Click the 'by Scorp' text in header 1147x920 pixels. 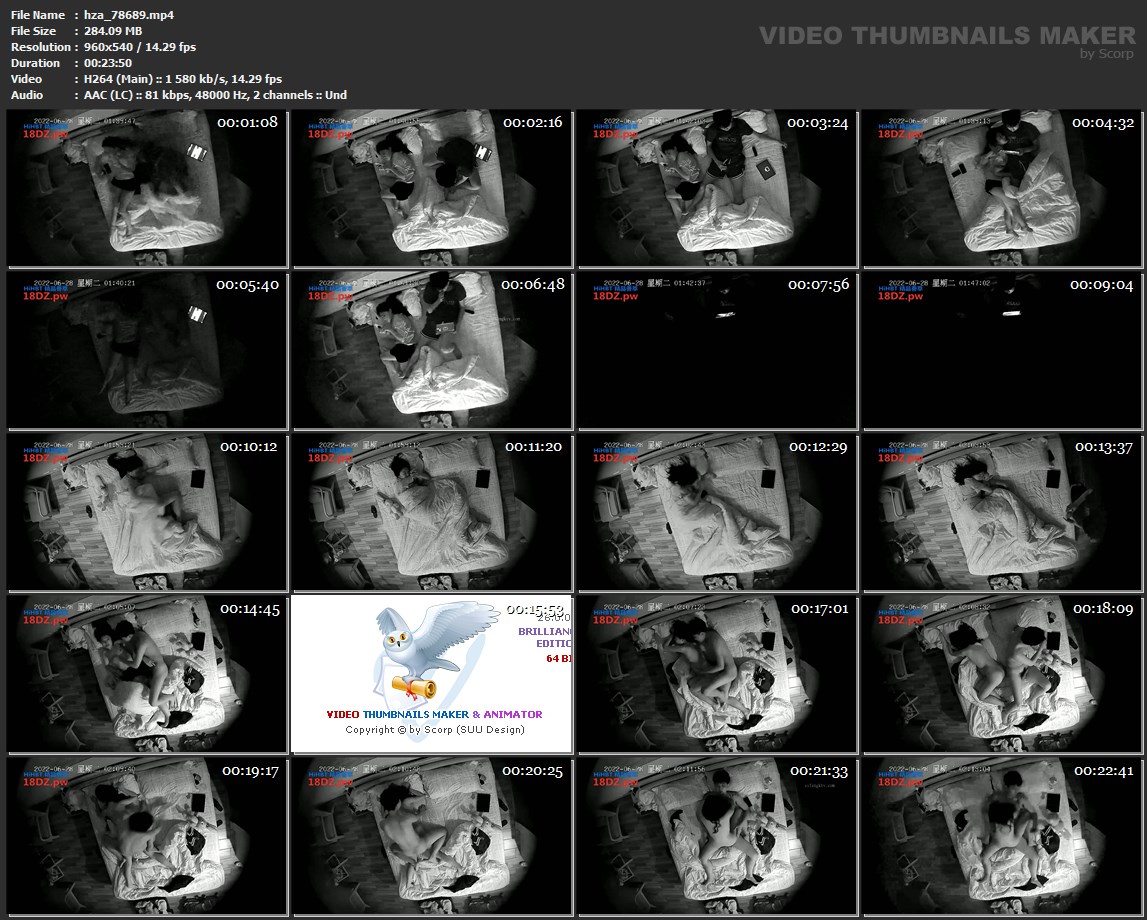pos(1107,54)
